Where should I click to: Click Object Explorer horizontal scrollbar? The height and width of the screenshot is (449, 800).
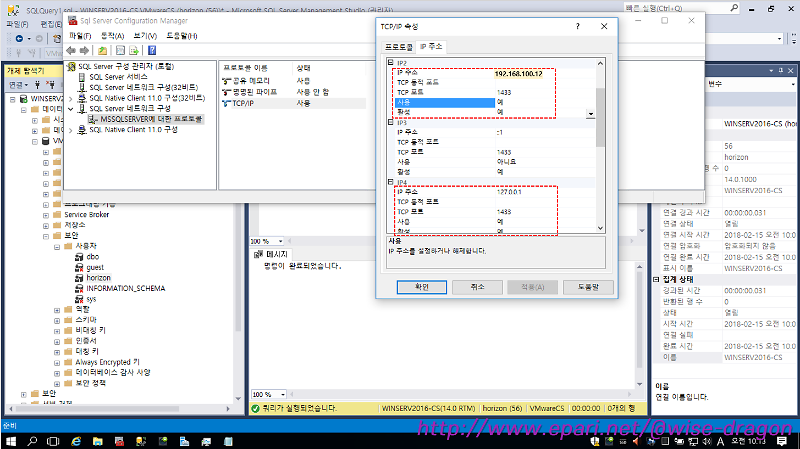pos(97,409)
